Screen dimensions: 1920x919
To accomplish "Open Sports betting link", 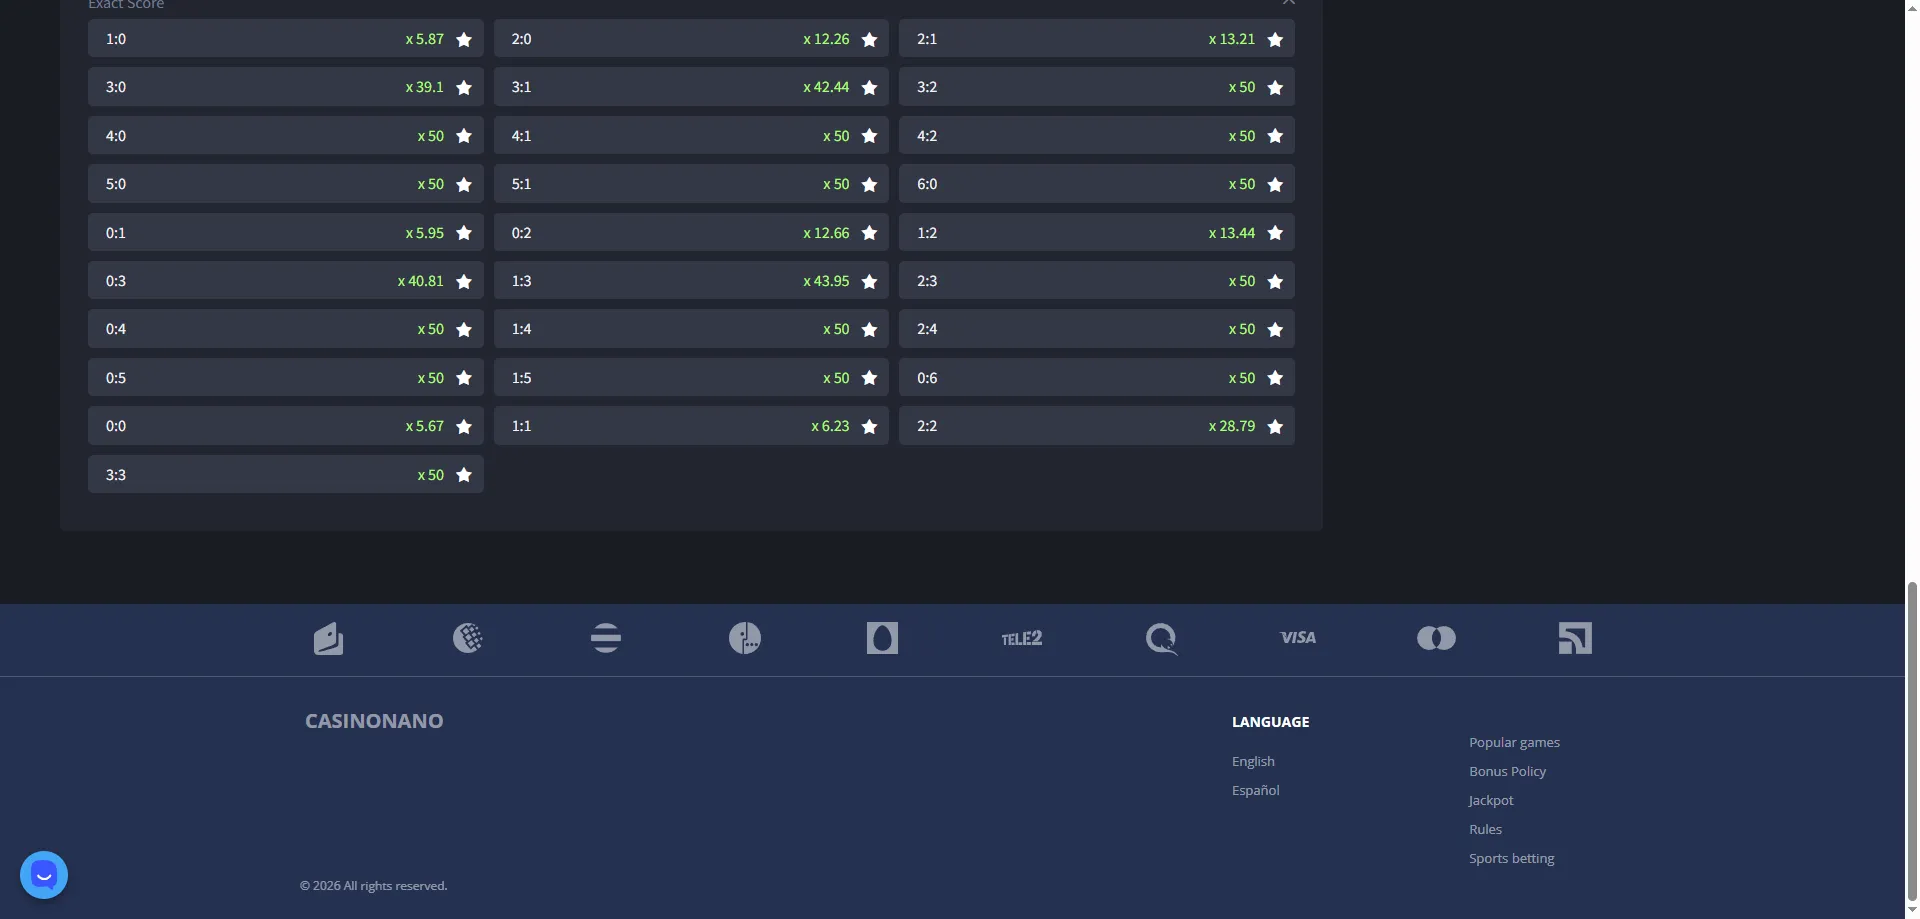I will click(x=1511, y=858).
